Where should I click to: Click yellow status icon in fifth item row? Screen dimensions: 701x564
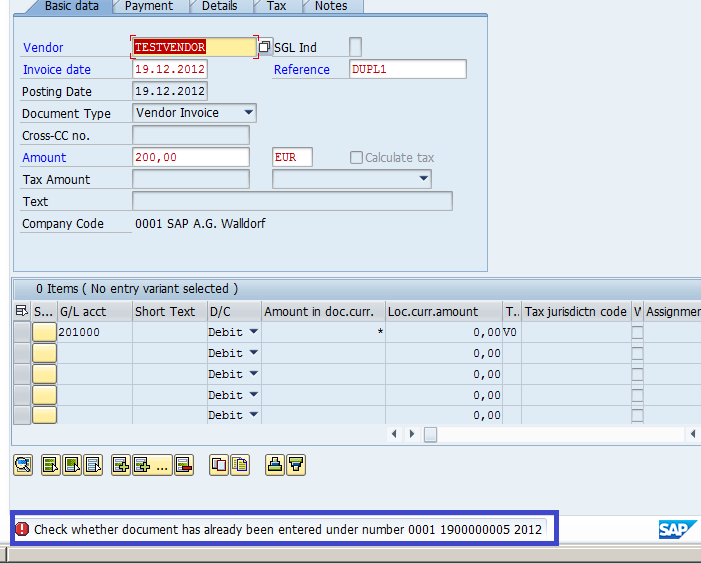(44, 415)
